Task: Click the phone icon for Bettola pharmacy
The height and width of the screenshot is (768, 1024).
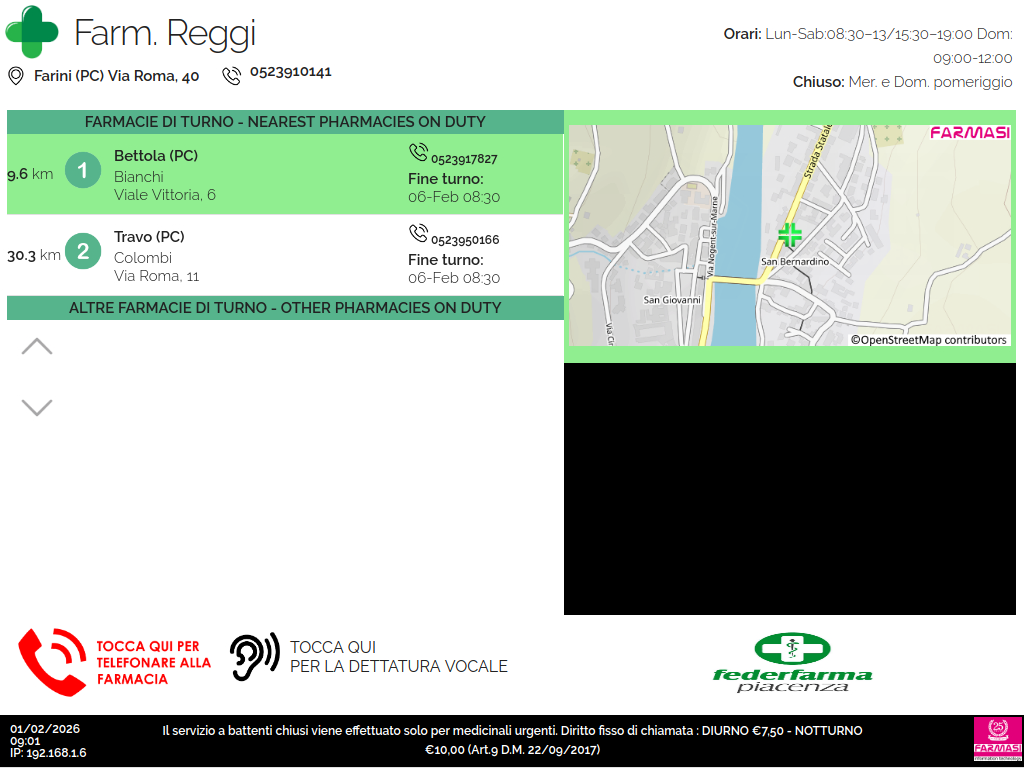Action: [x=418, y=152]
